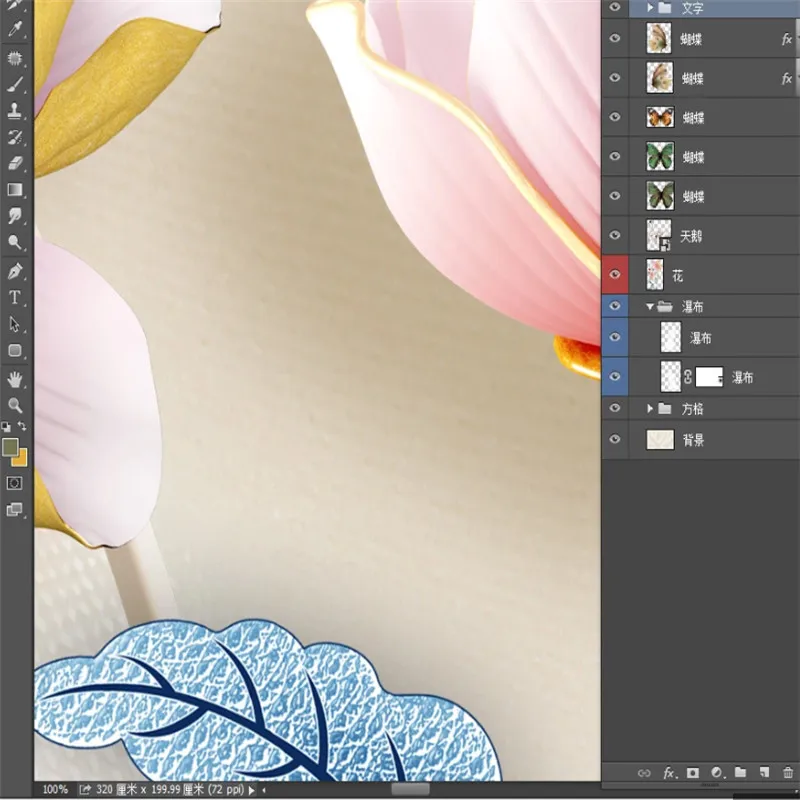
Task: Select the 花 layer name
Action: click(x=678, y=277)
